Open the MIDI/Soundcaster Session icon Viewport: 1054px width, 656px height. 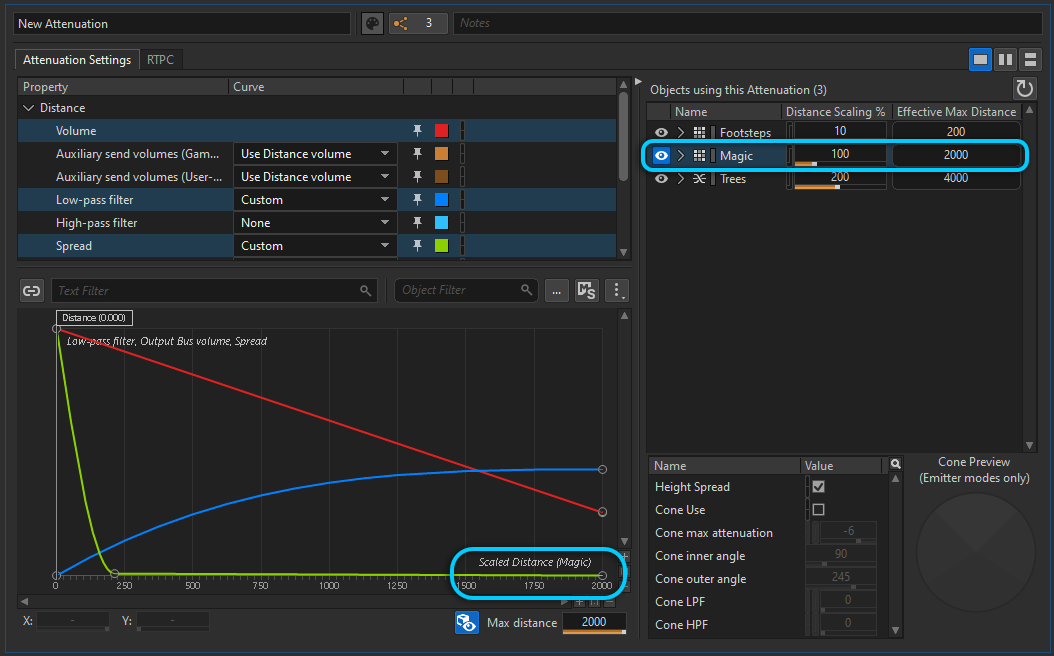(587, 289)
